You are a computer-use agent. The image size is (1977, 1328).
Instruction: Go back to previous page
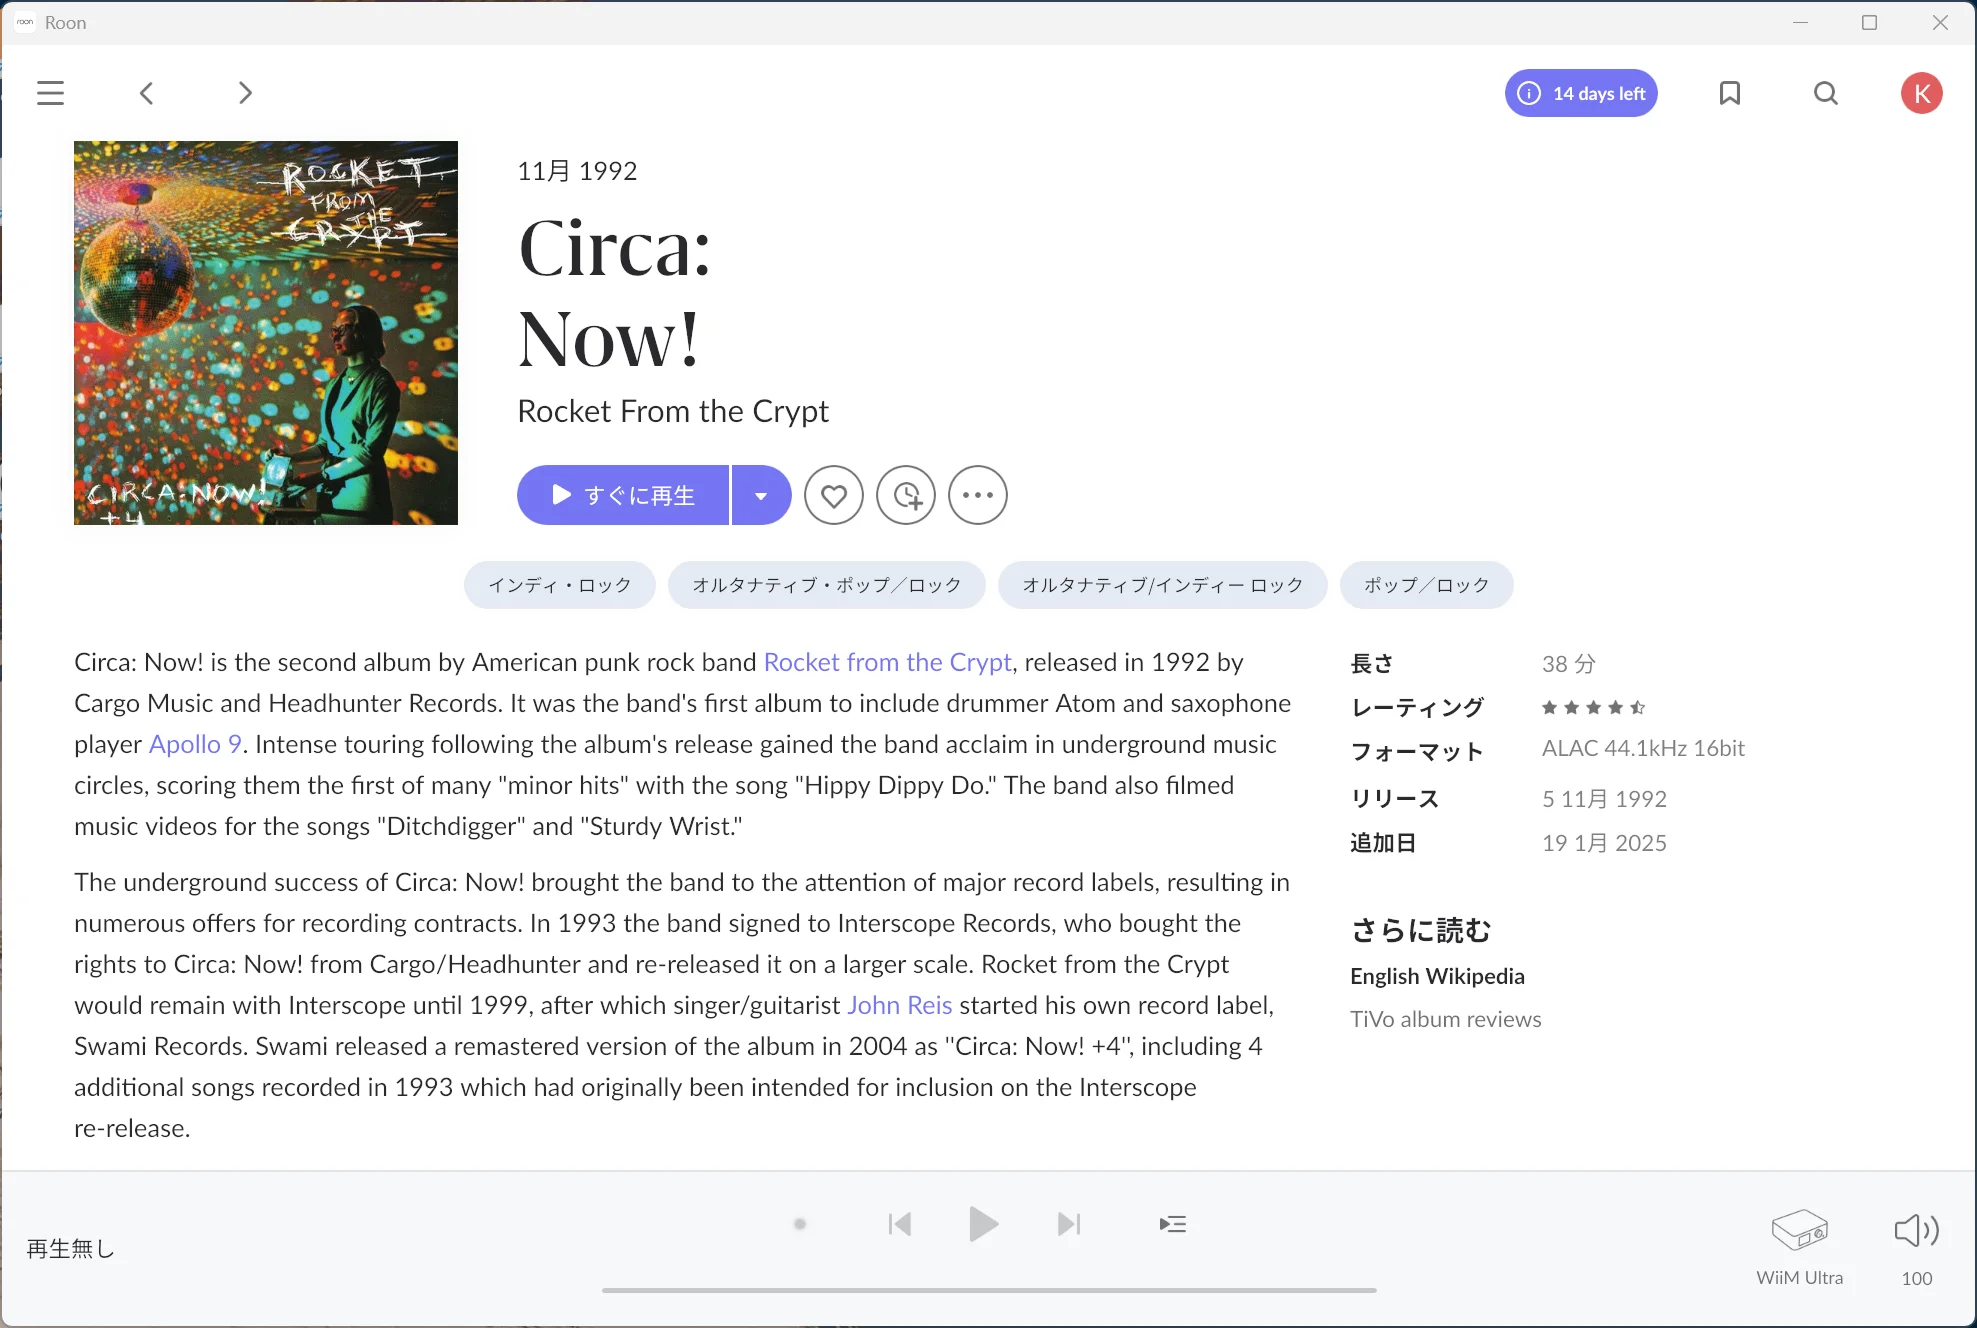[x=147, y=93]
